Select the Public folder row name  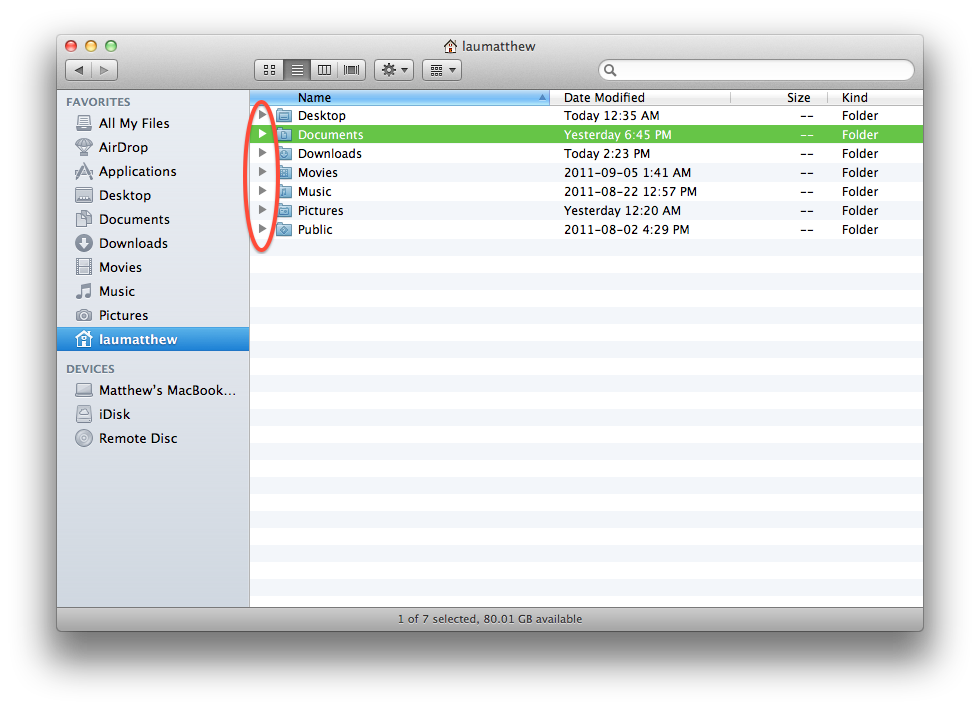point(315,230)
